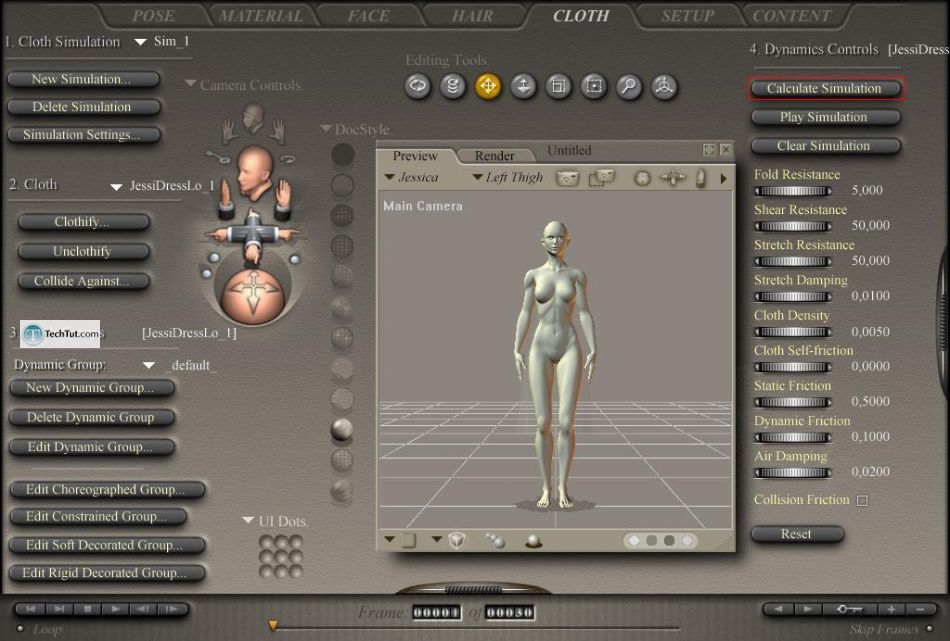Screen dimensions: 950x641
Task: Select the Twist editing tool
Action: [453, 87]
